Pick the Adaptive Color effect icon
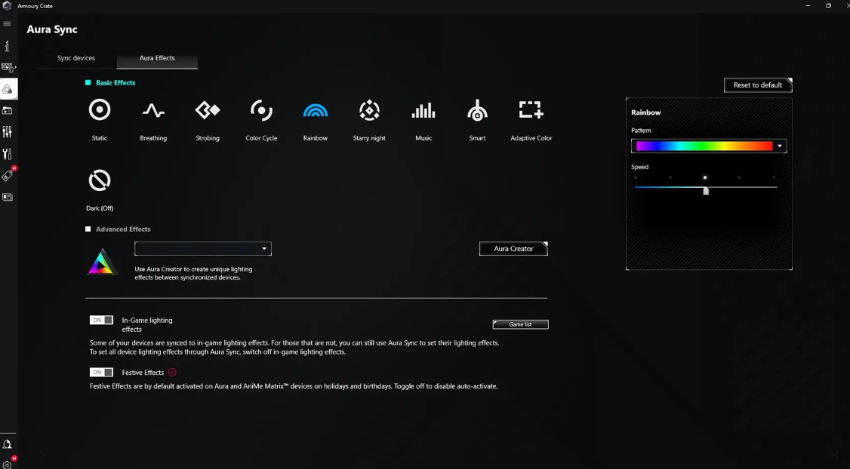 [531, 110]
